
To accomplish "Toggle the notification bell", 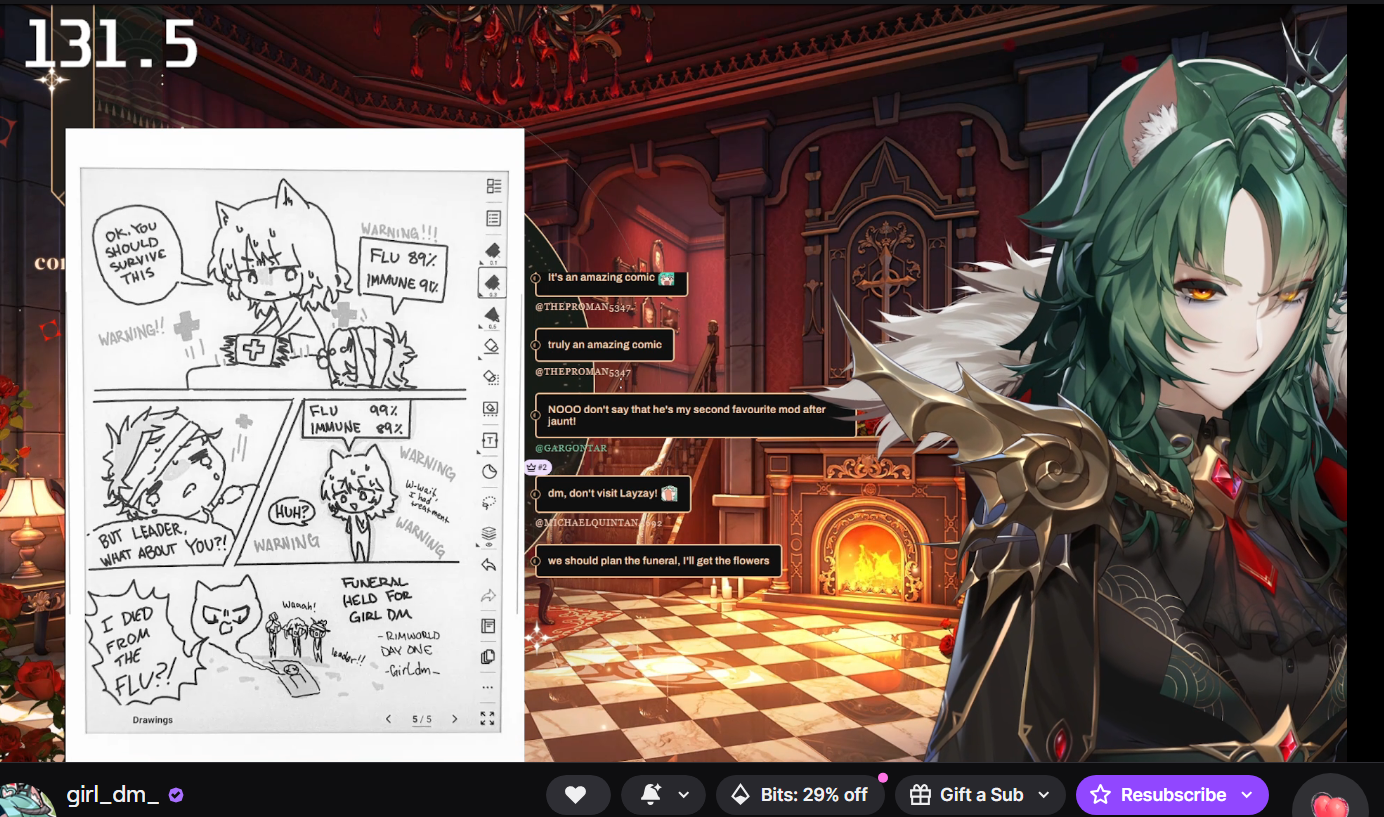I will point(651,795).
